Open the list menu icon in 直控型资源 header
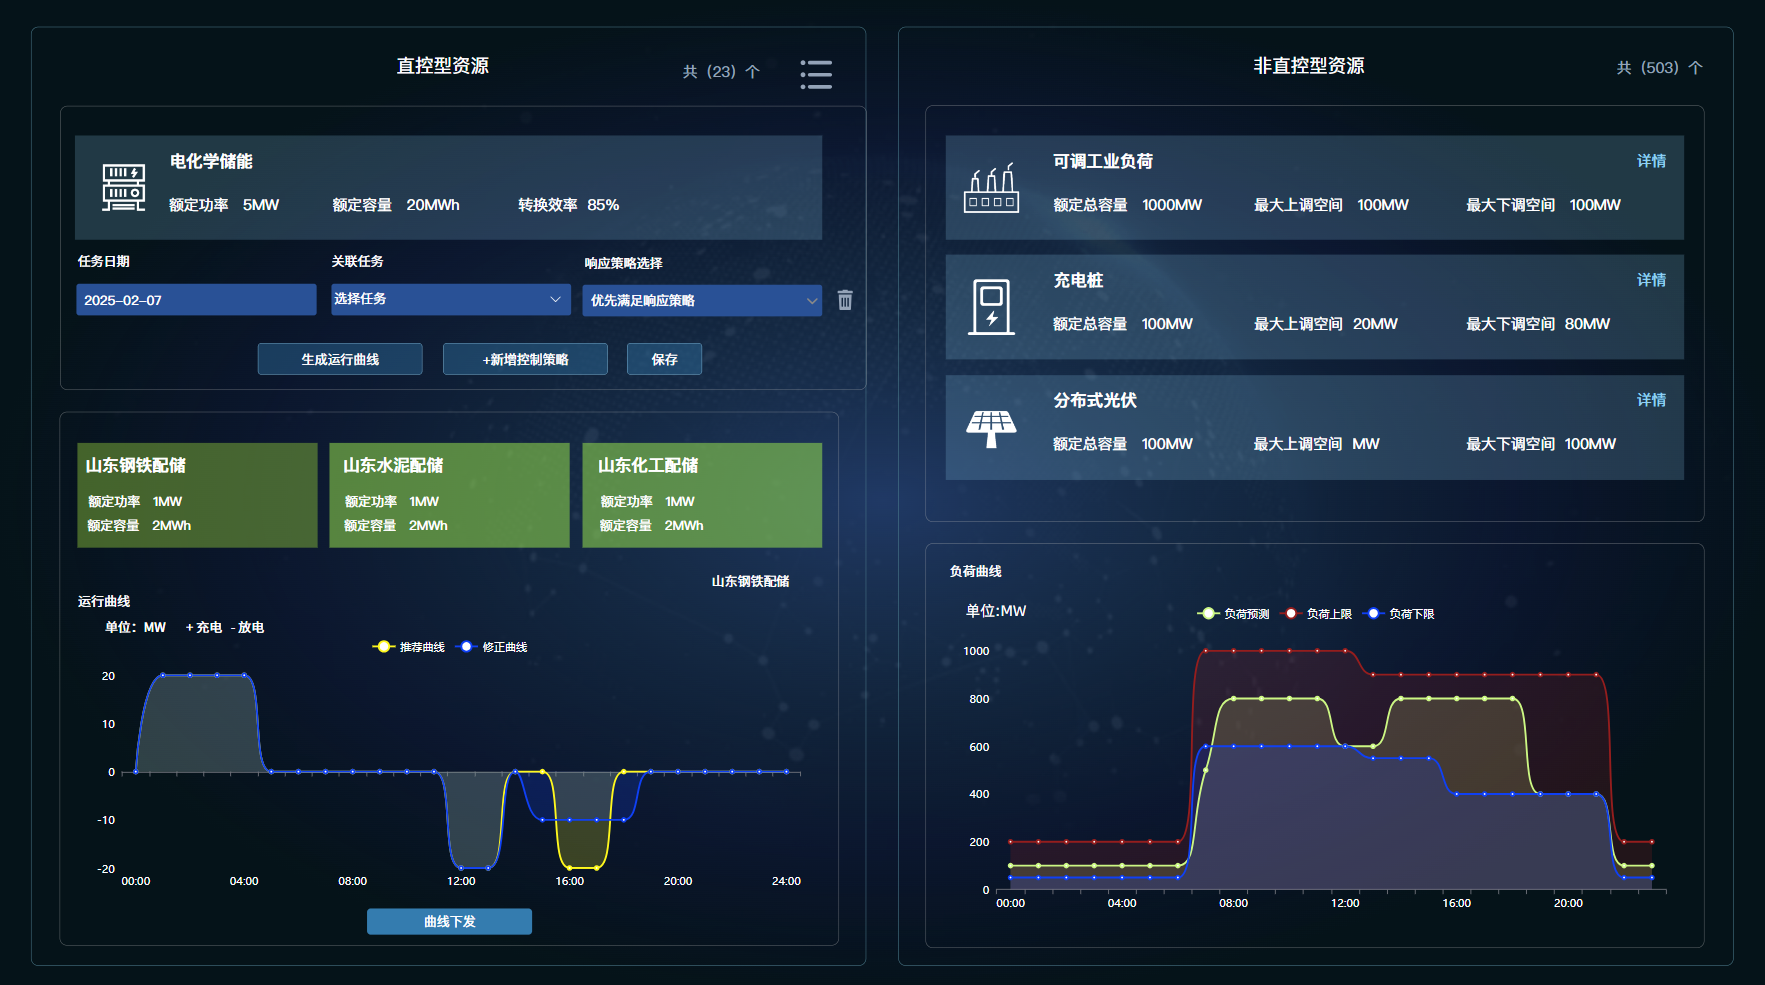 tap(816, 74)
